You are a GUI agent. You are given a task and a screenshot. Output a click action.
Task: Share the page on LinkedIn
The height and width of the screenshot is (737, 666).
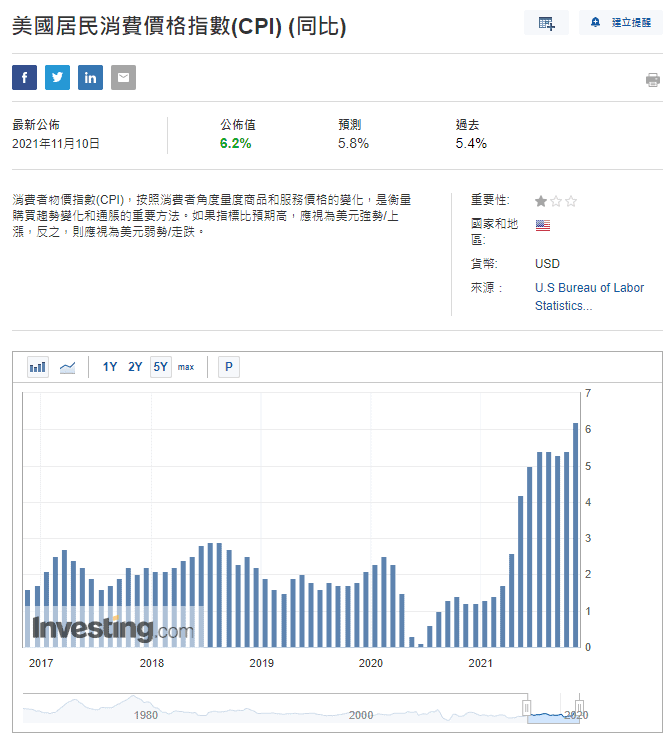(91, 78)
